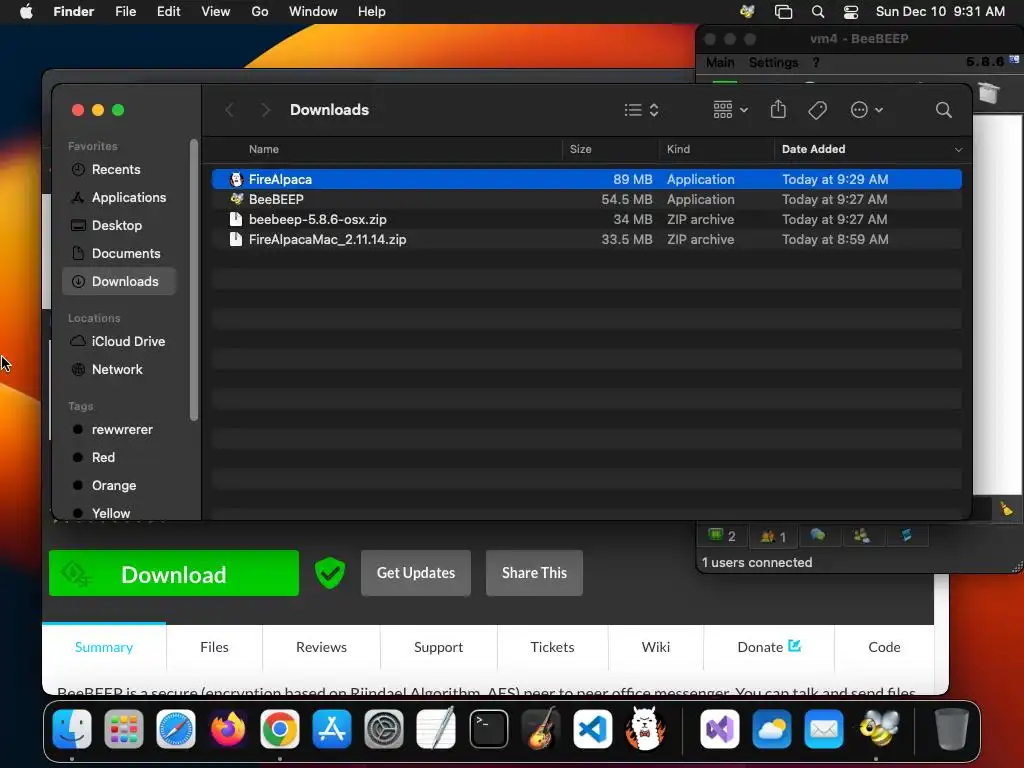Screen dimensions: 1024x768
Task: Select FireAlpacaMac_2.11.14.zip file
Action: pos(586,240)
